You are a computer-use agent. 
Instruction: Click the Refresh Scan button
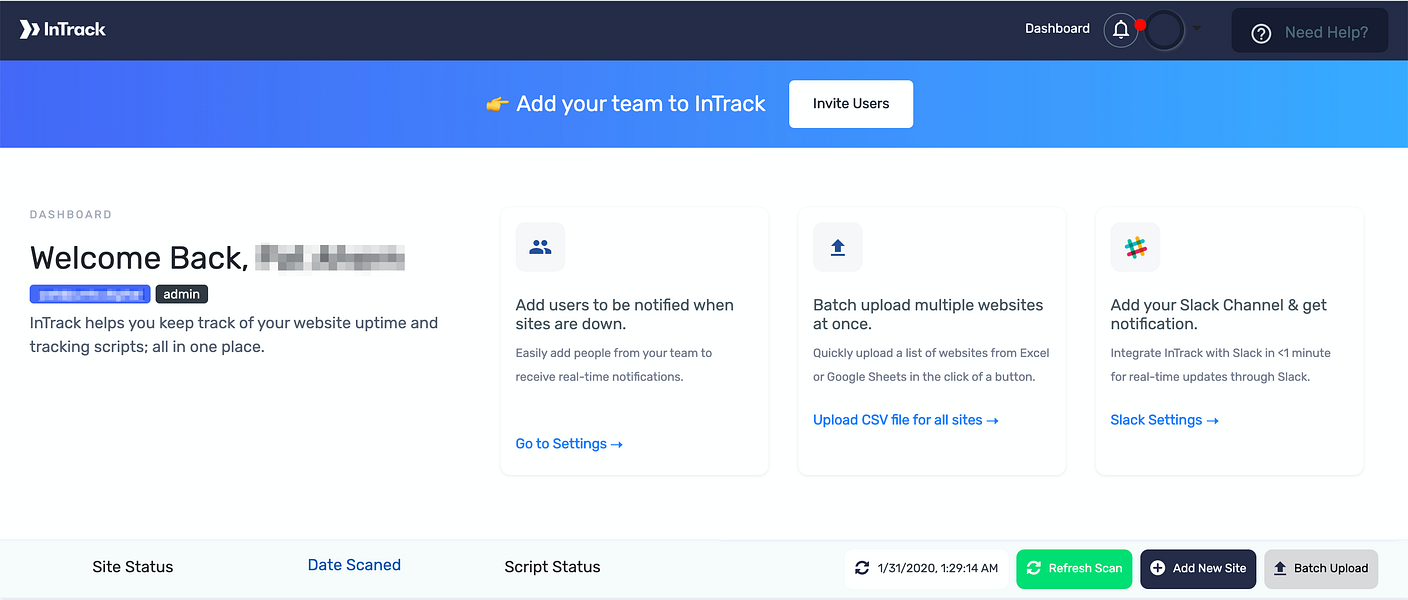pyautogui.click(x=1074, y=568)
